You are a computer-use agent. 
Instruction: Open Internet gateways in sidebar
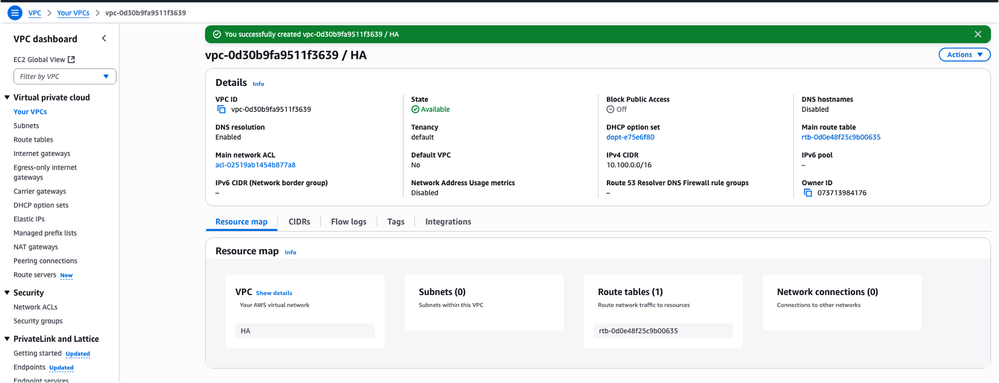(x=41, y=154)
